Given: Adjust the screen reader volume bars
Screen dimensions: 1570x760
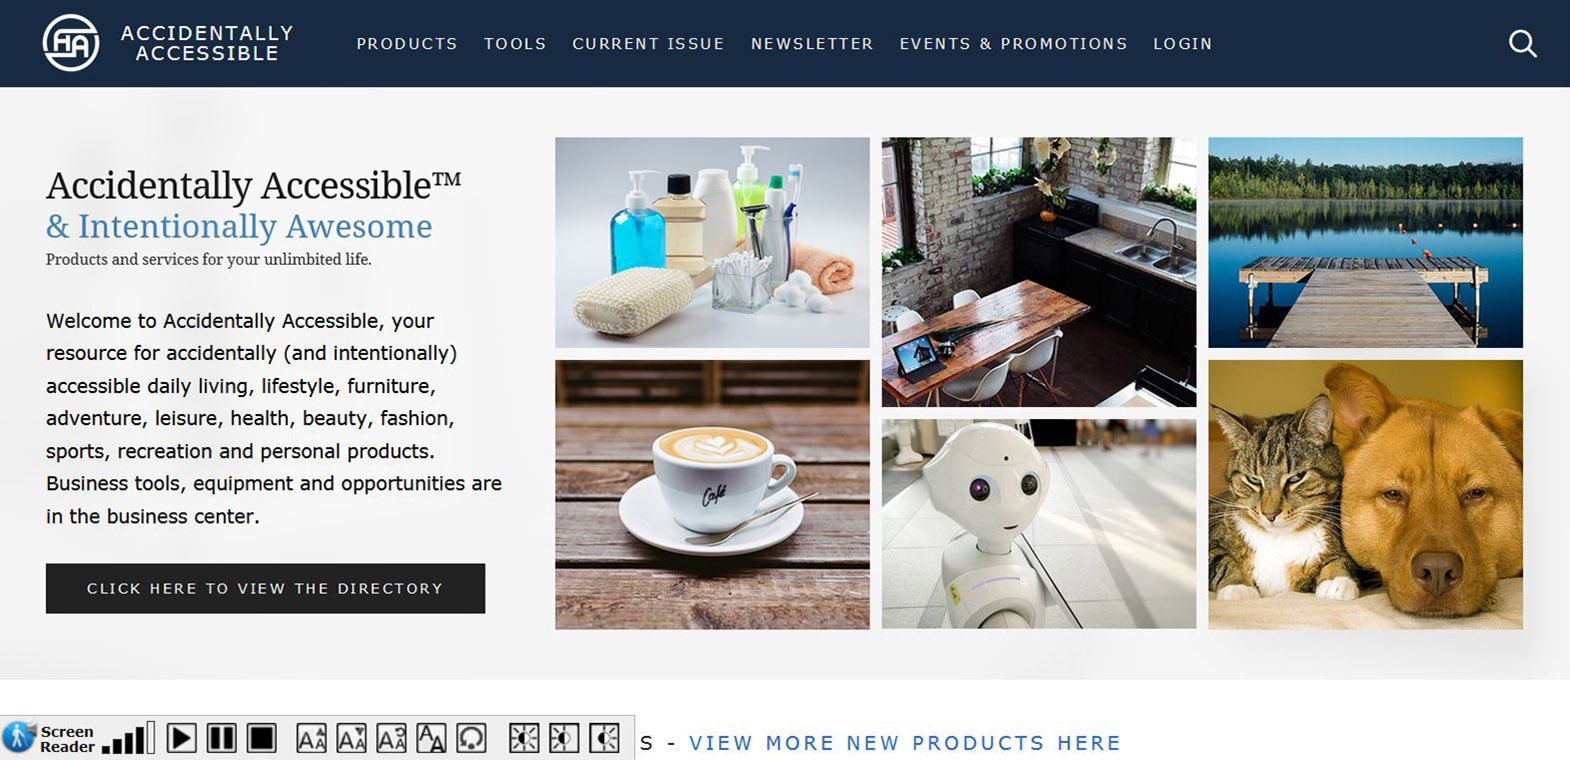Looking at the screenshot, I should point(128,738).
